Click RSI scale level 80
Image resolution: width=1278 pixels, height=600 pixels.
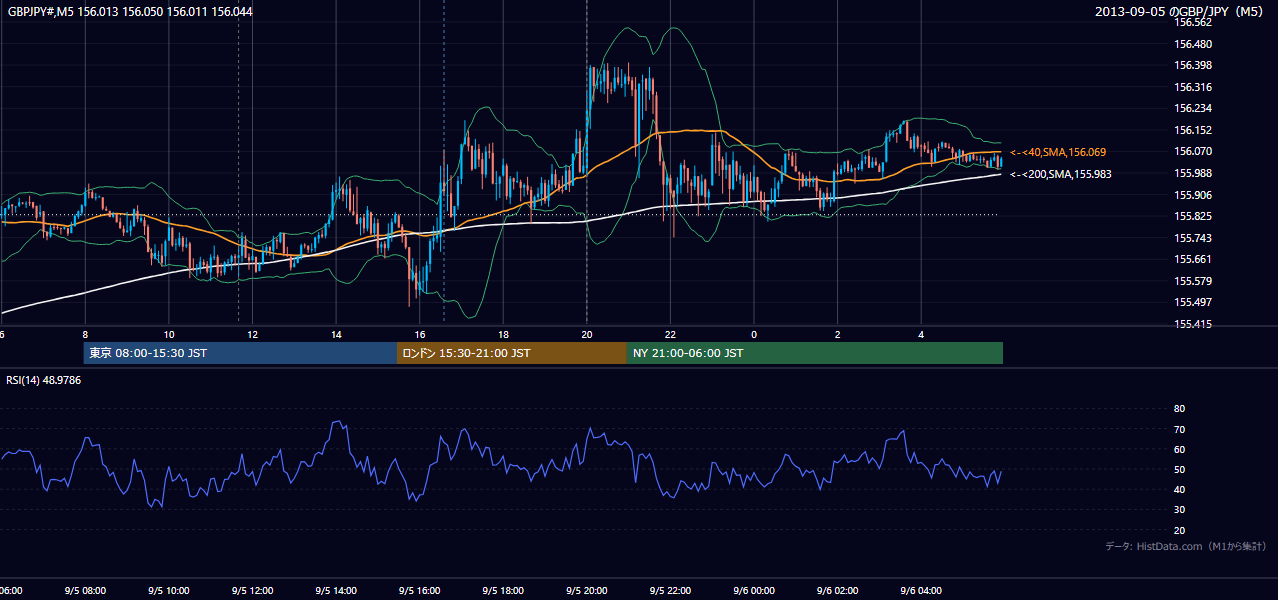(x=1179, y=409)
